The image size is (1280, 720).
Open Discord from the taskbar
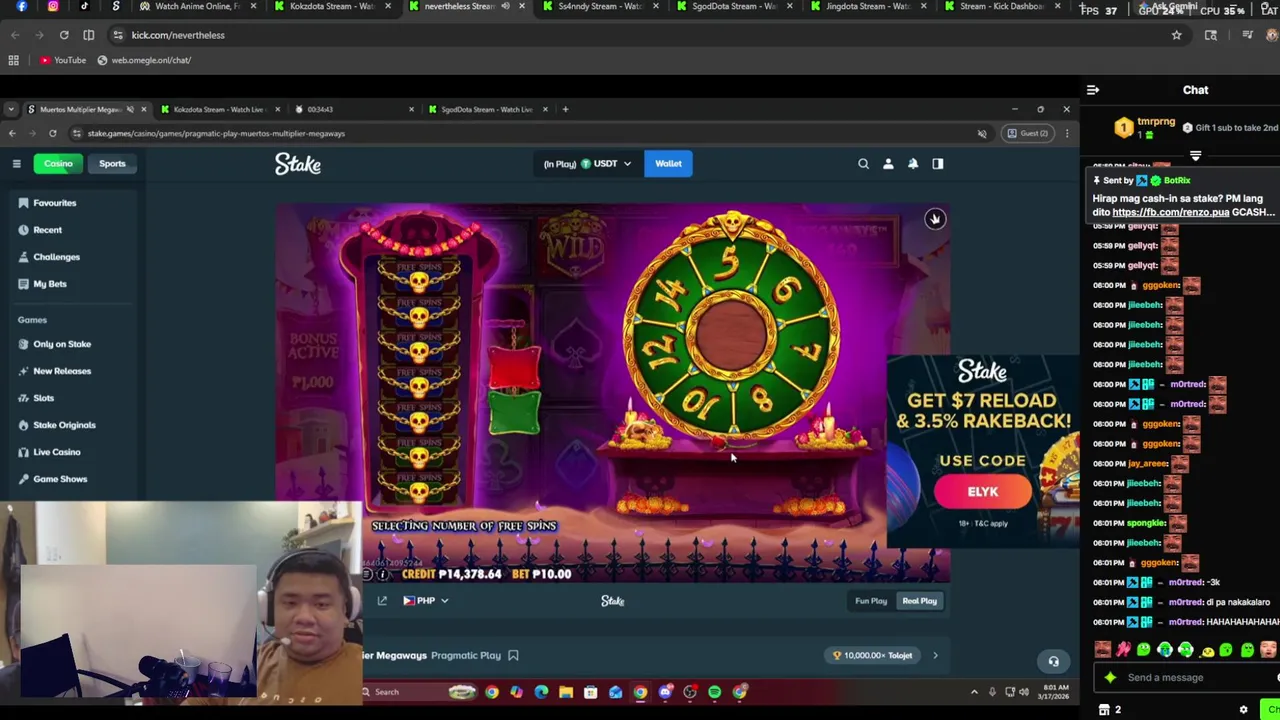coord(665,692)
